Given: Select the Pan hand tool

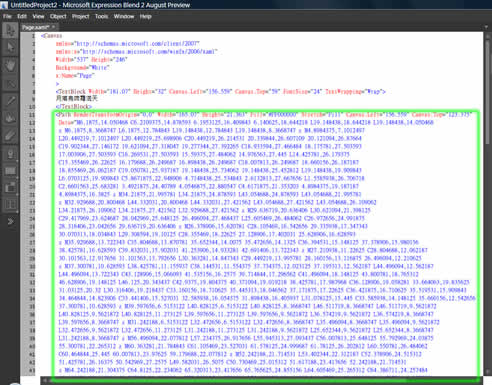Looking at the screenshot, I should point(10,65).
